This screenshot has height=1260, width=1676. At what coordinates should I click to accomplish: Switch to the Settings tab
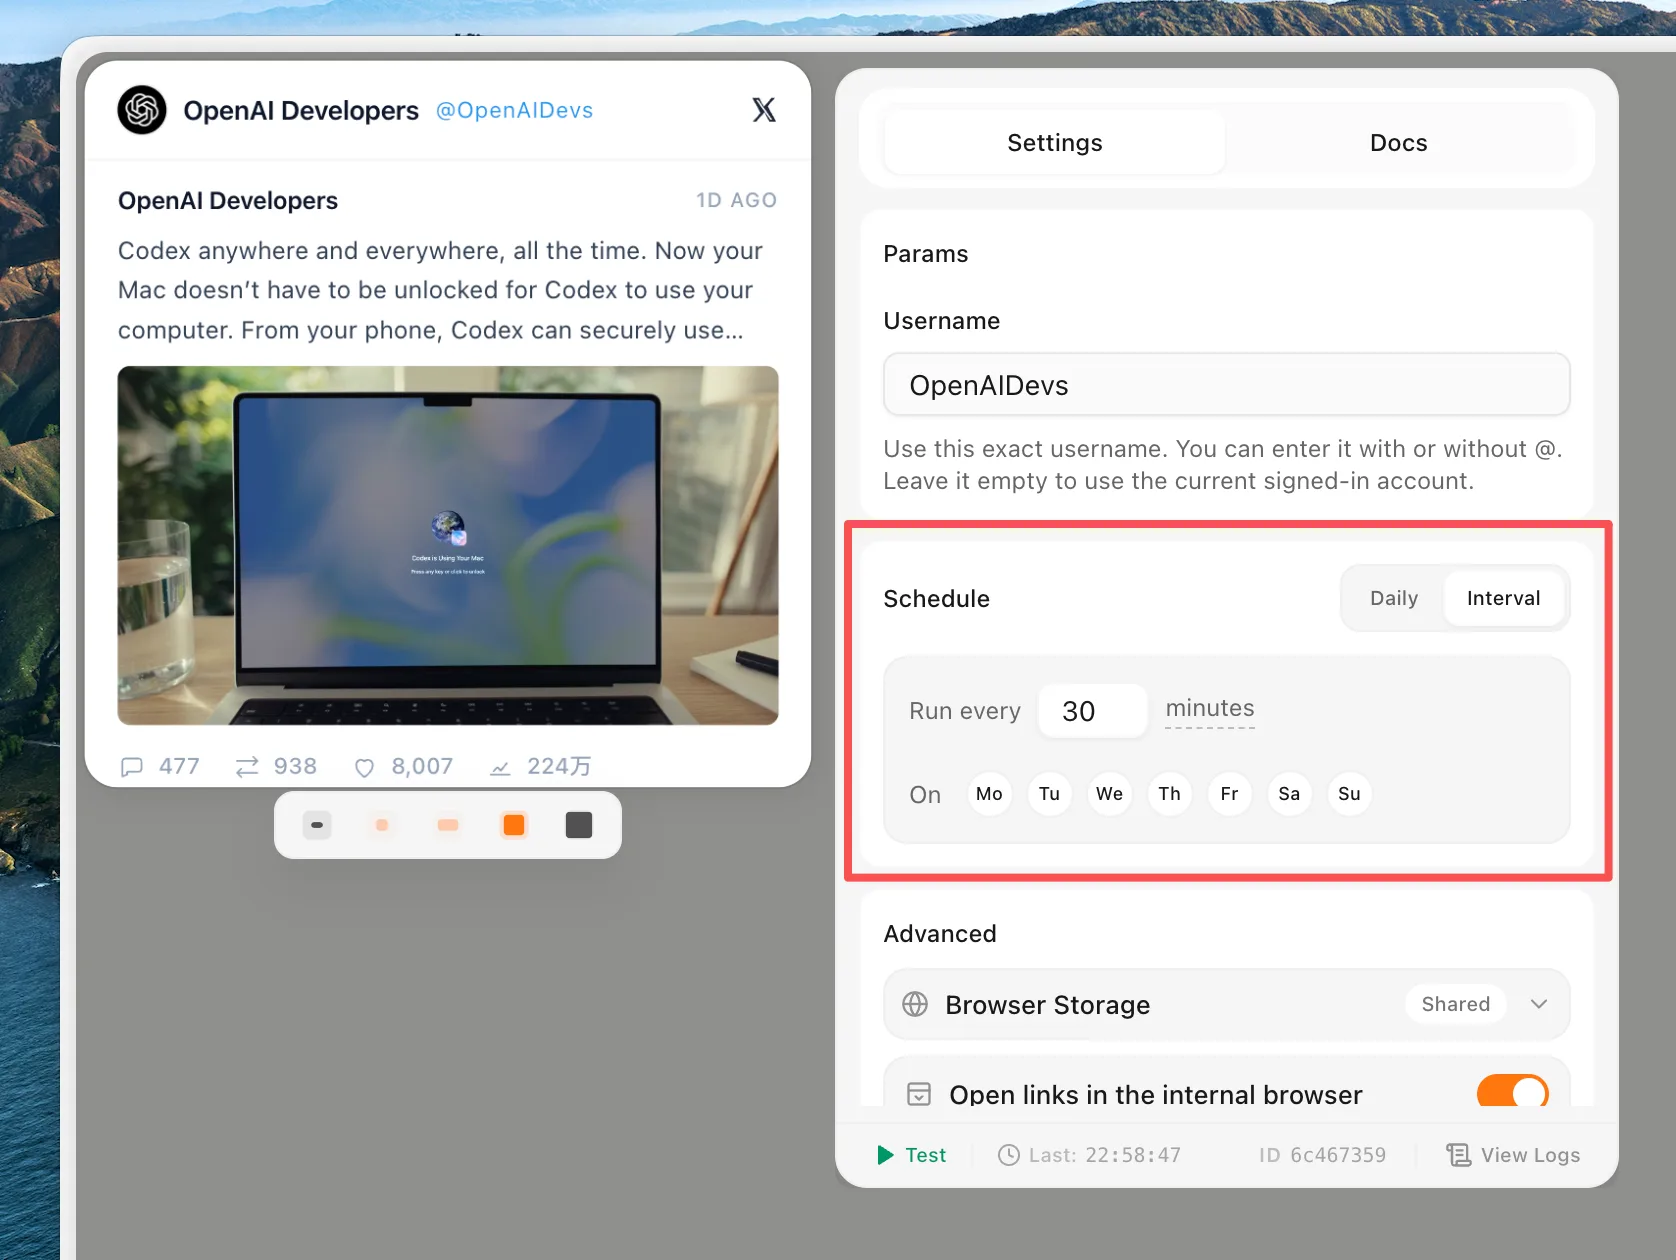tap(1055, 143)
